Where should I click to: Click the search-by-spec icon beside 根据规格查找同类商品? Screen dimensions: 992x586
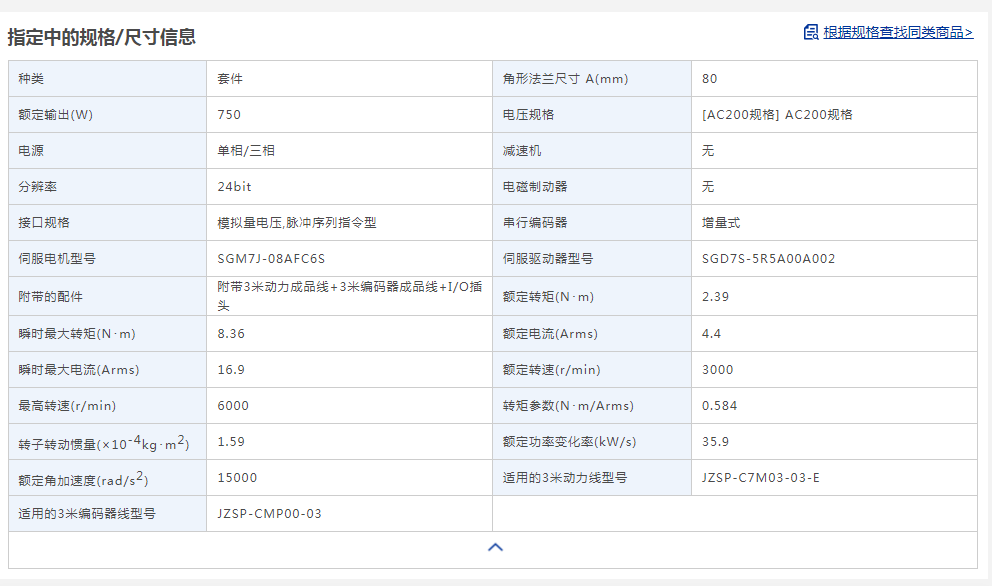pos(811,32)
